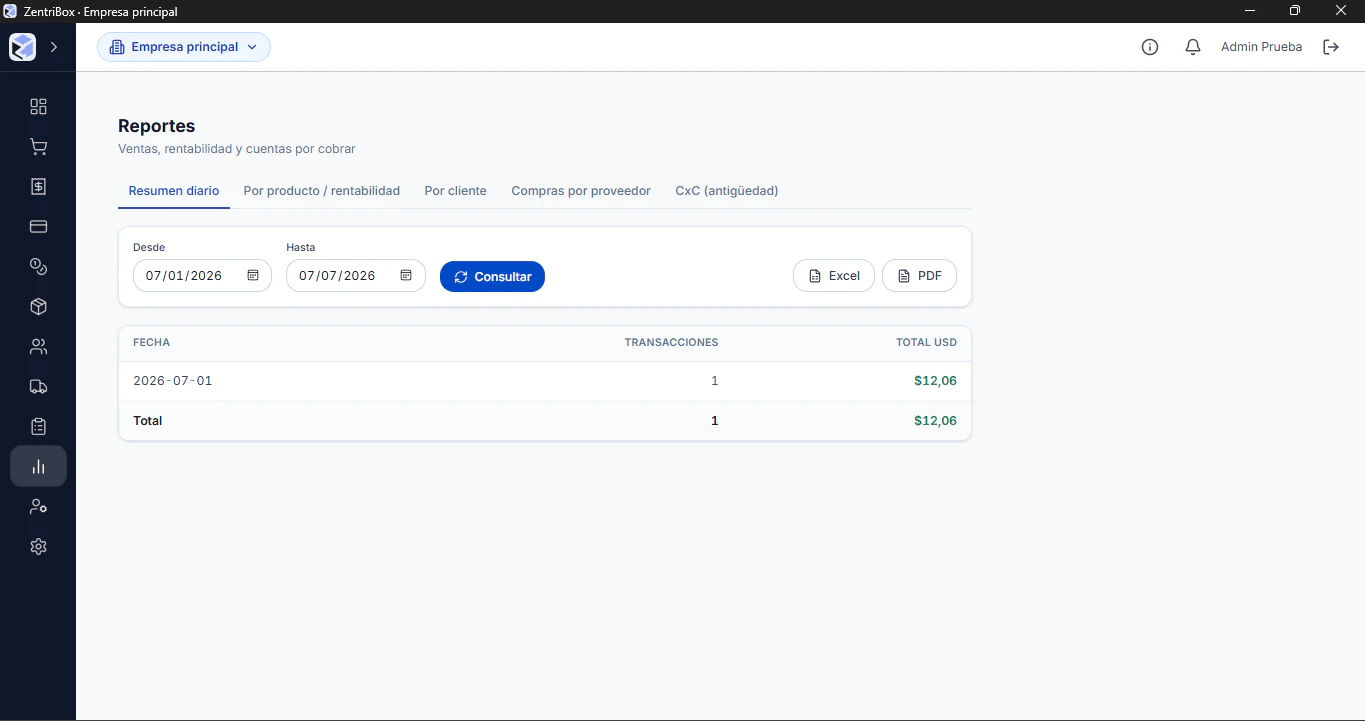Open the credit card payments icon
Screen dimensions: 1365x721
[x=38, y=227]
